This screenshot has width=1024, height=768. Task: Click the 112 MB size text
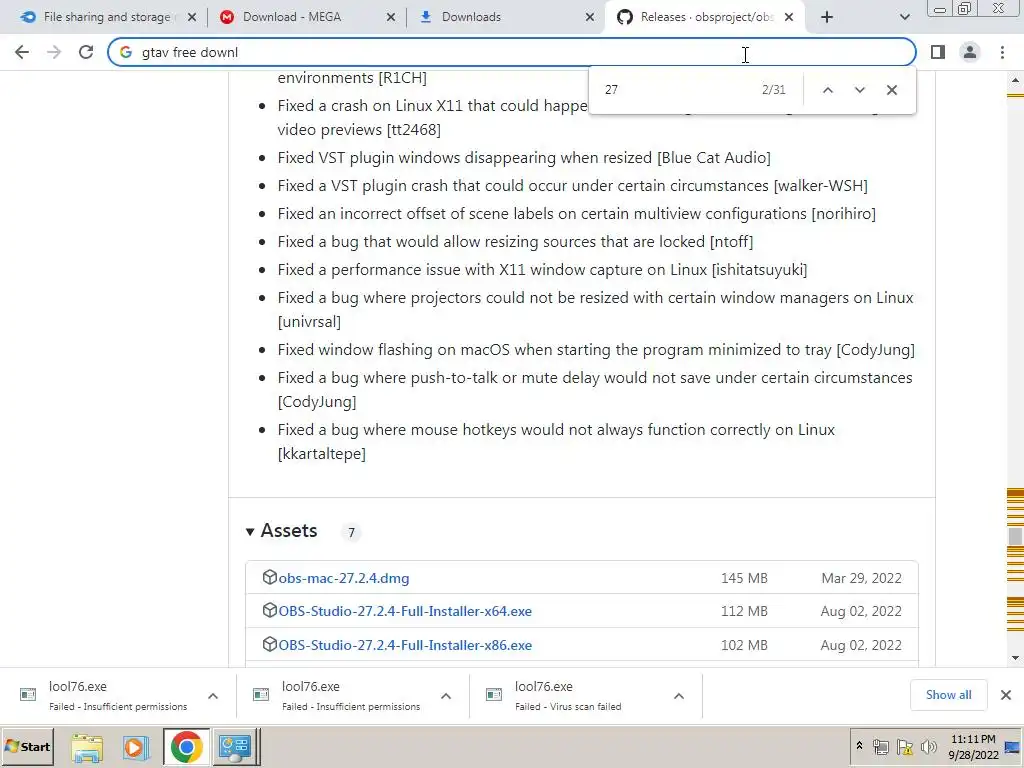tap(744, 611)
